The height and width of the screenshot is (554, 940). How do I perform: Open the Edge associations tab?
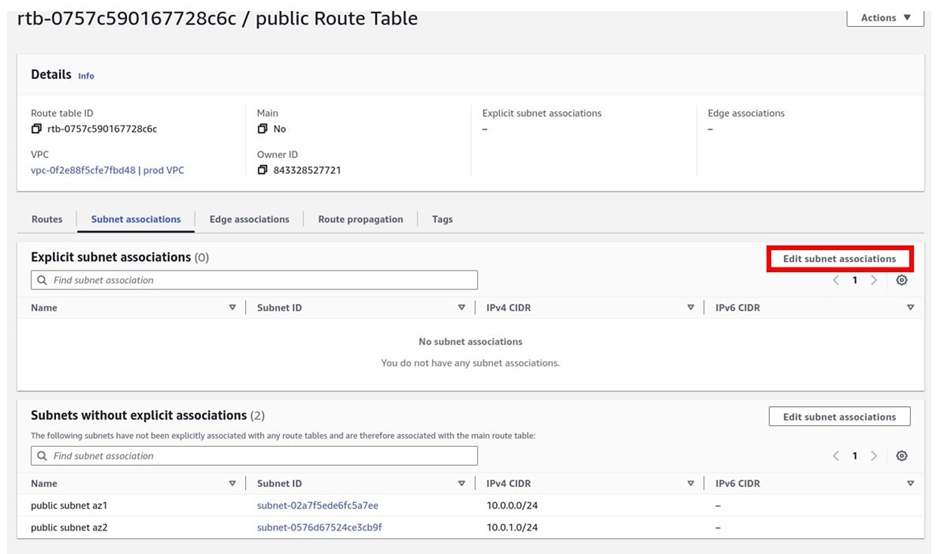pos(249,219)
